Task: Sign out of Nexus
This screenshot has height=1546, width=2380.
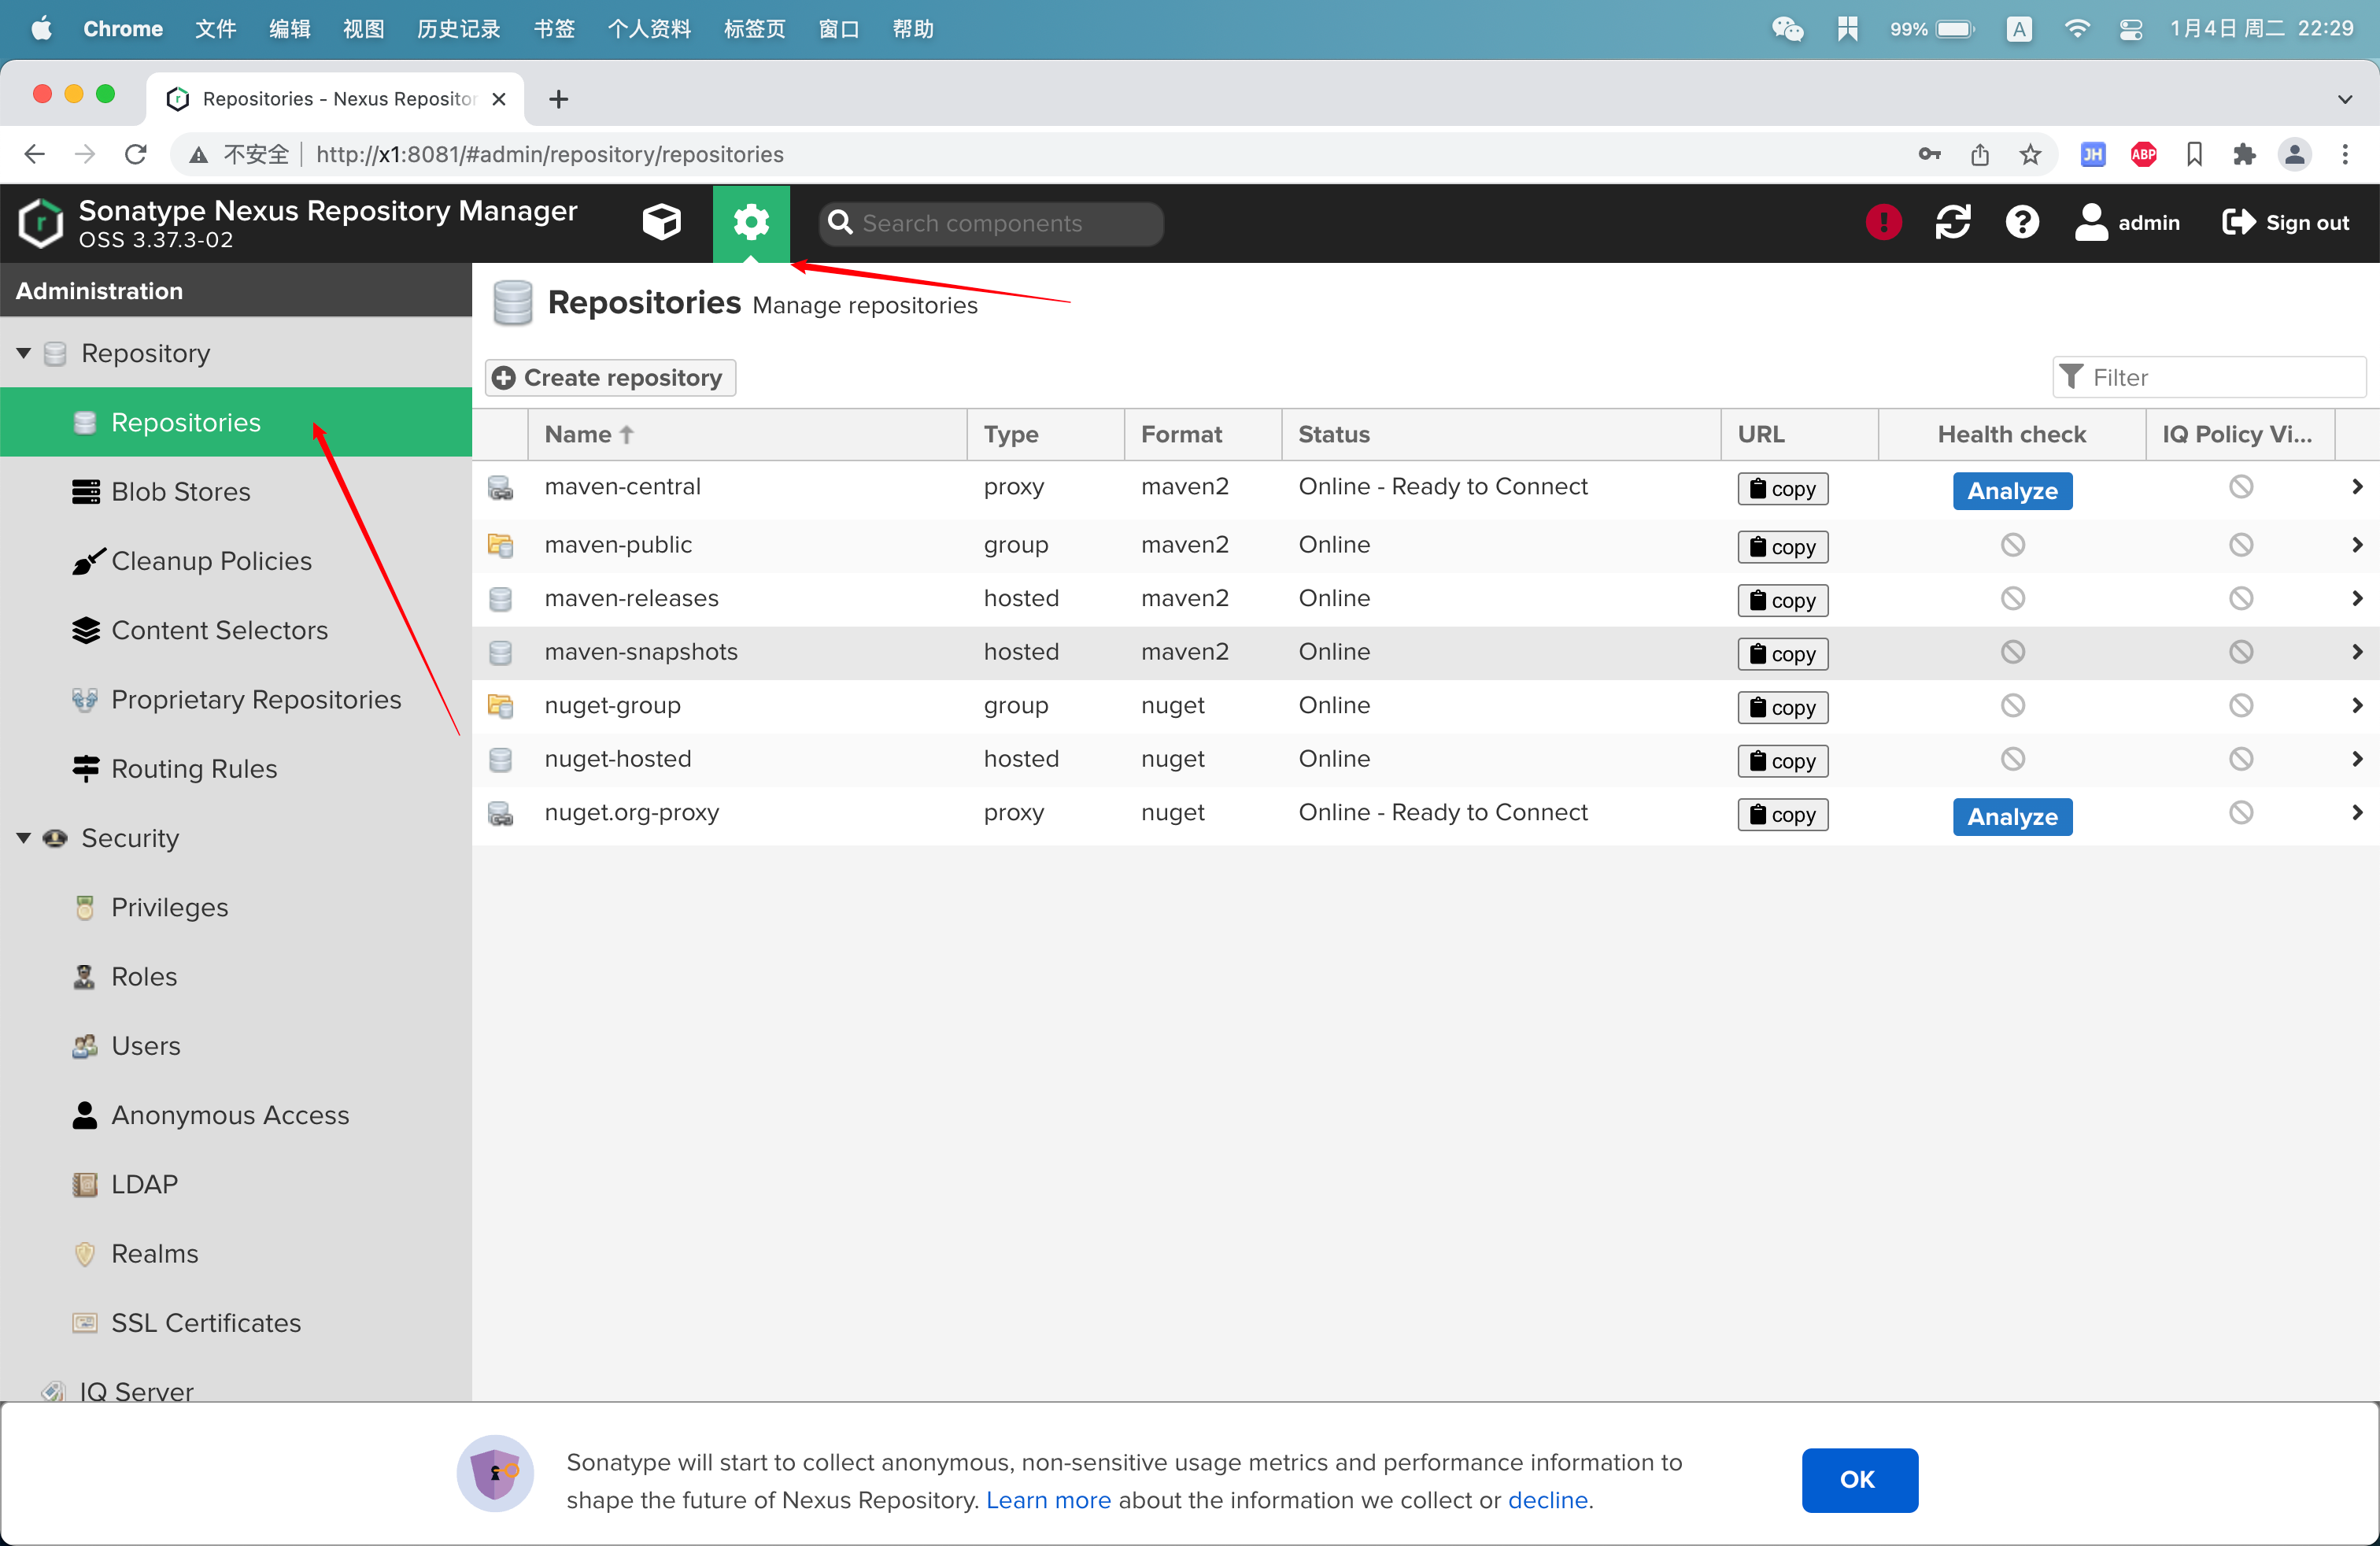Action: point(2285,222)
